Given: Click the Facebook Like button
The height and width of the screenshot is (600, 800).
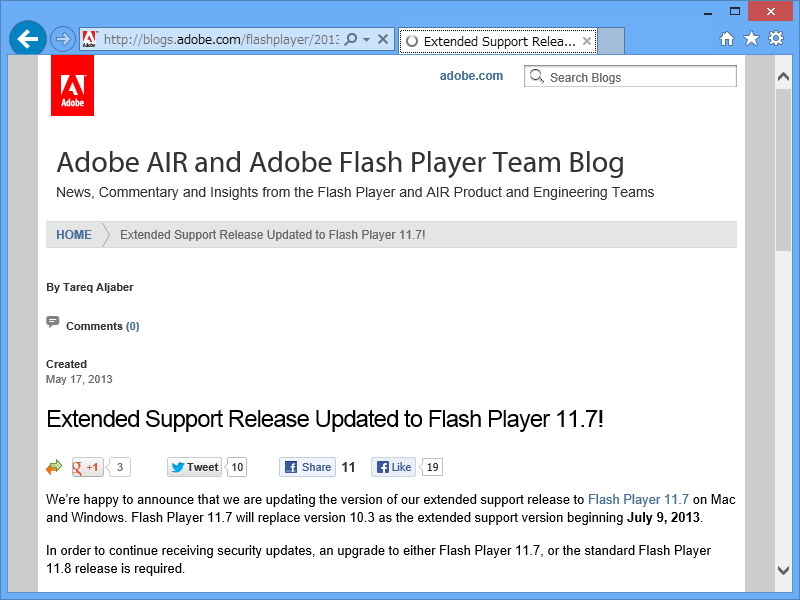Looking at the screenshot, I should tap(393, 467).
